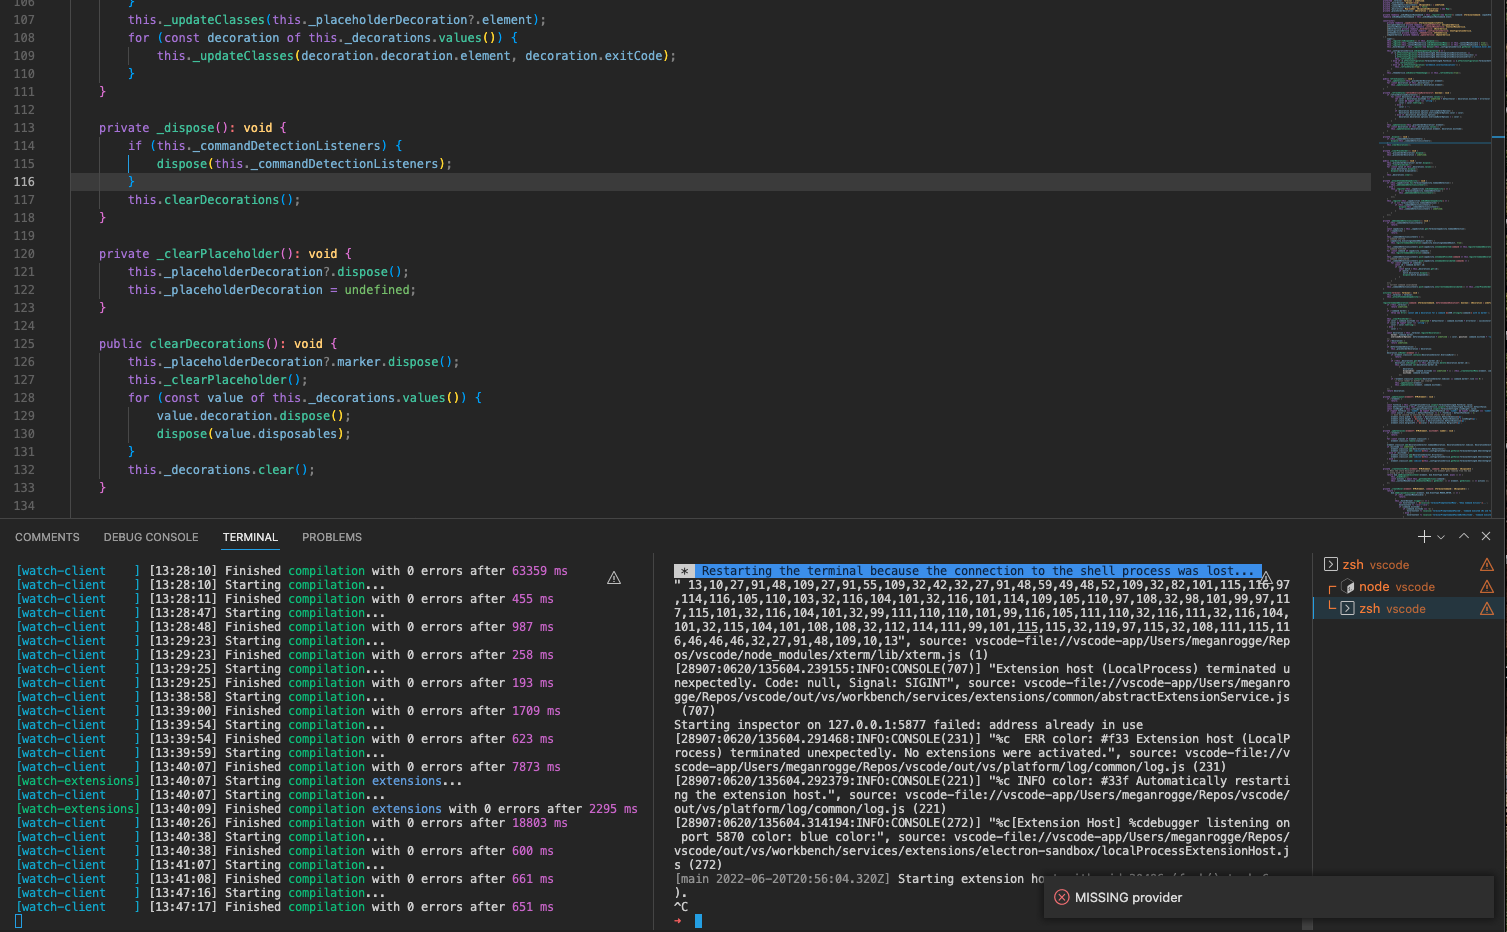
Task: Click the terminal icon of top zsh entry
Action: (x=1330, y=565)
